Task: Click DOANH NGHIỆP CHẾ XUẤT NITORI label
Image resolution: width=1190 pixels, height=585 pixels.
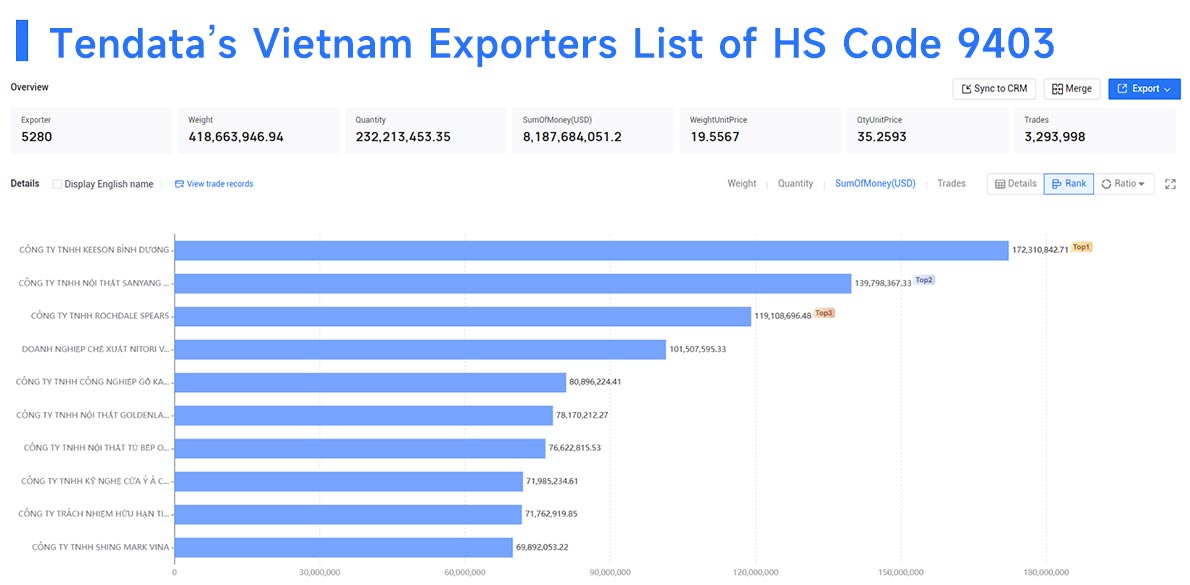Action: pos(96,349)
